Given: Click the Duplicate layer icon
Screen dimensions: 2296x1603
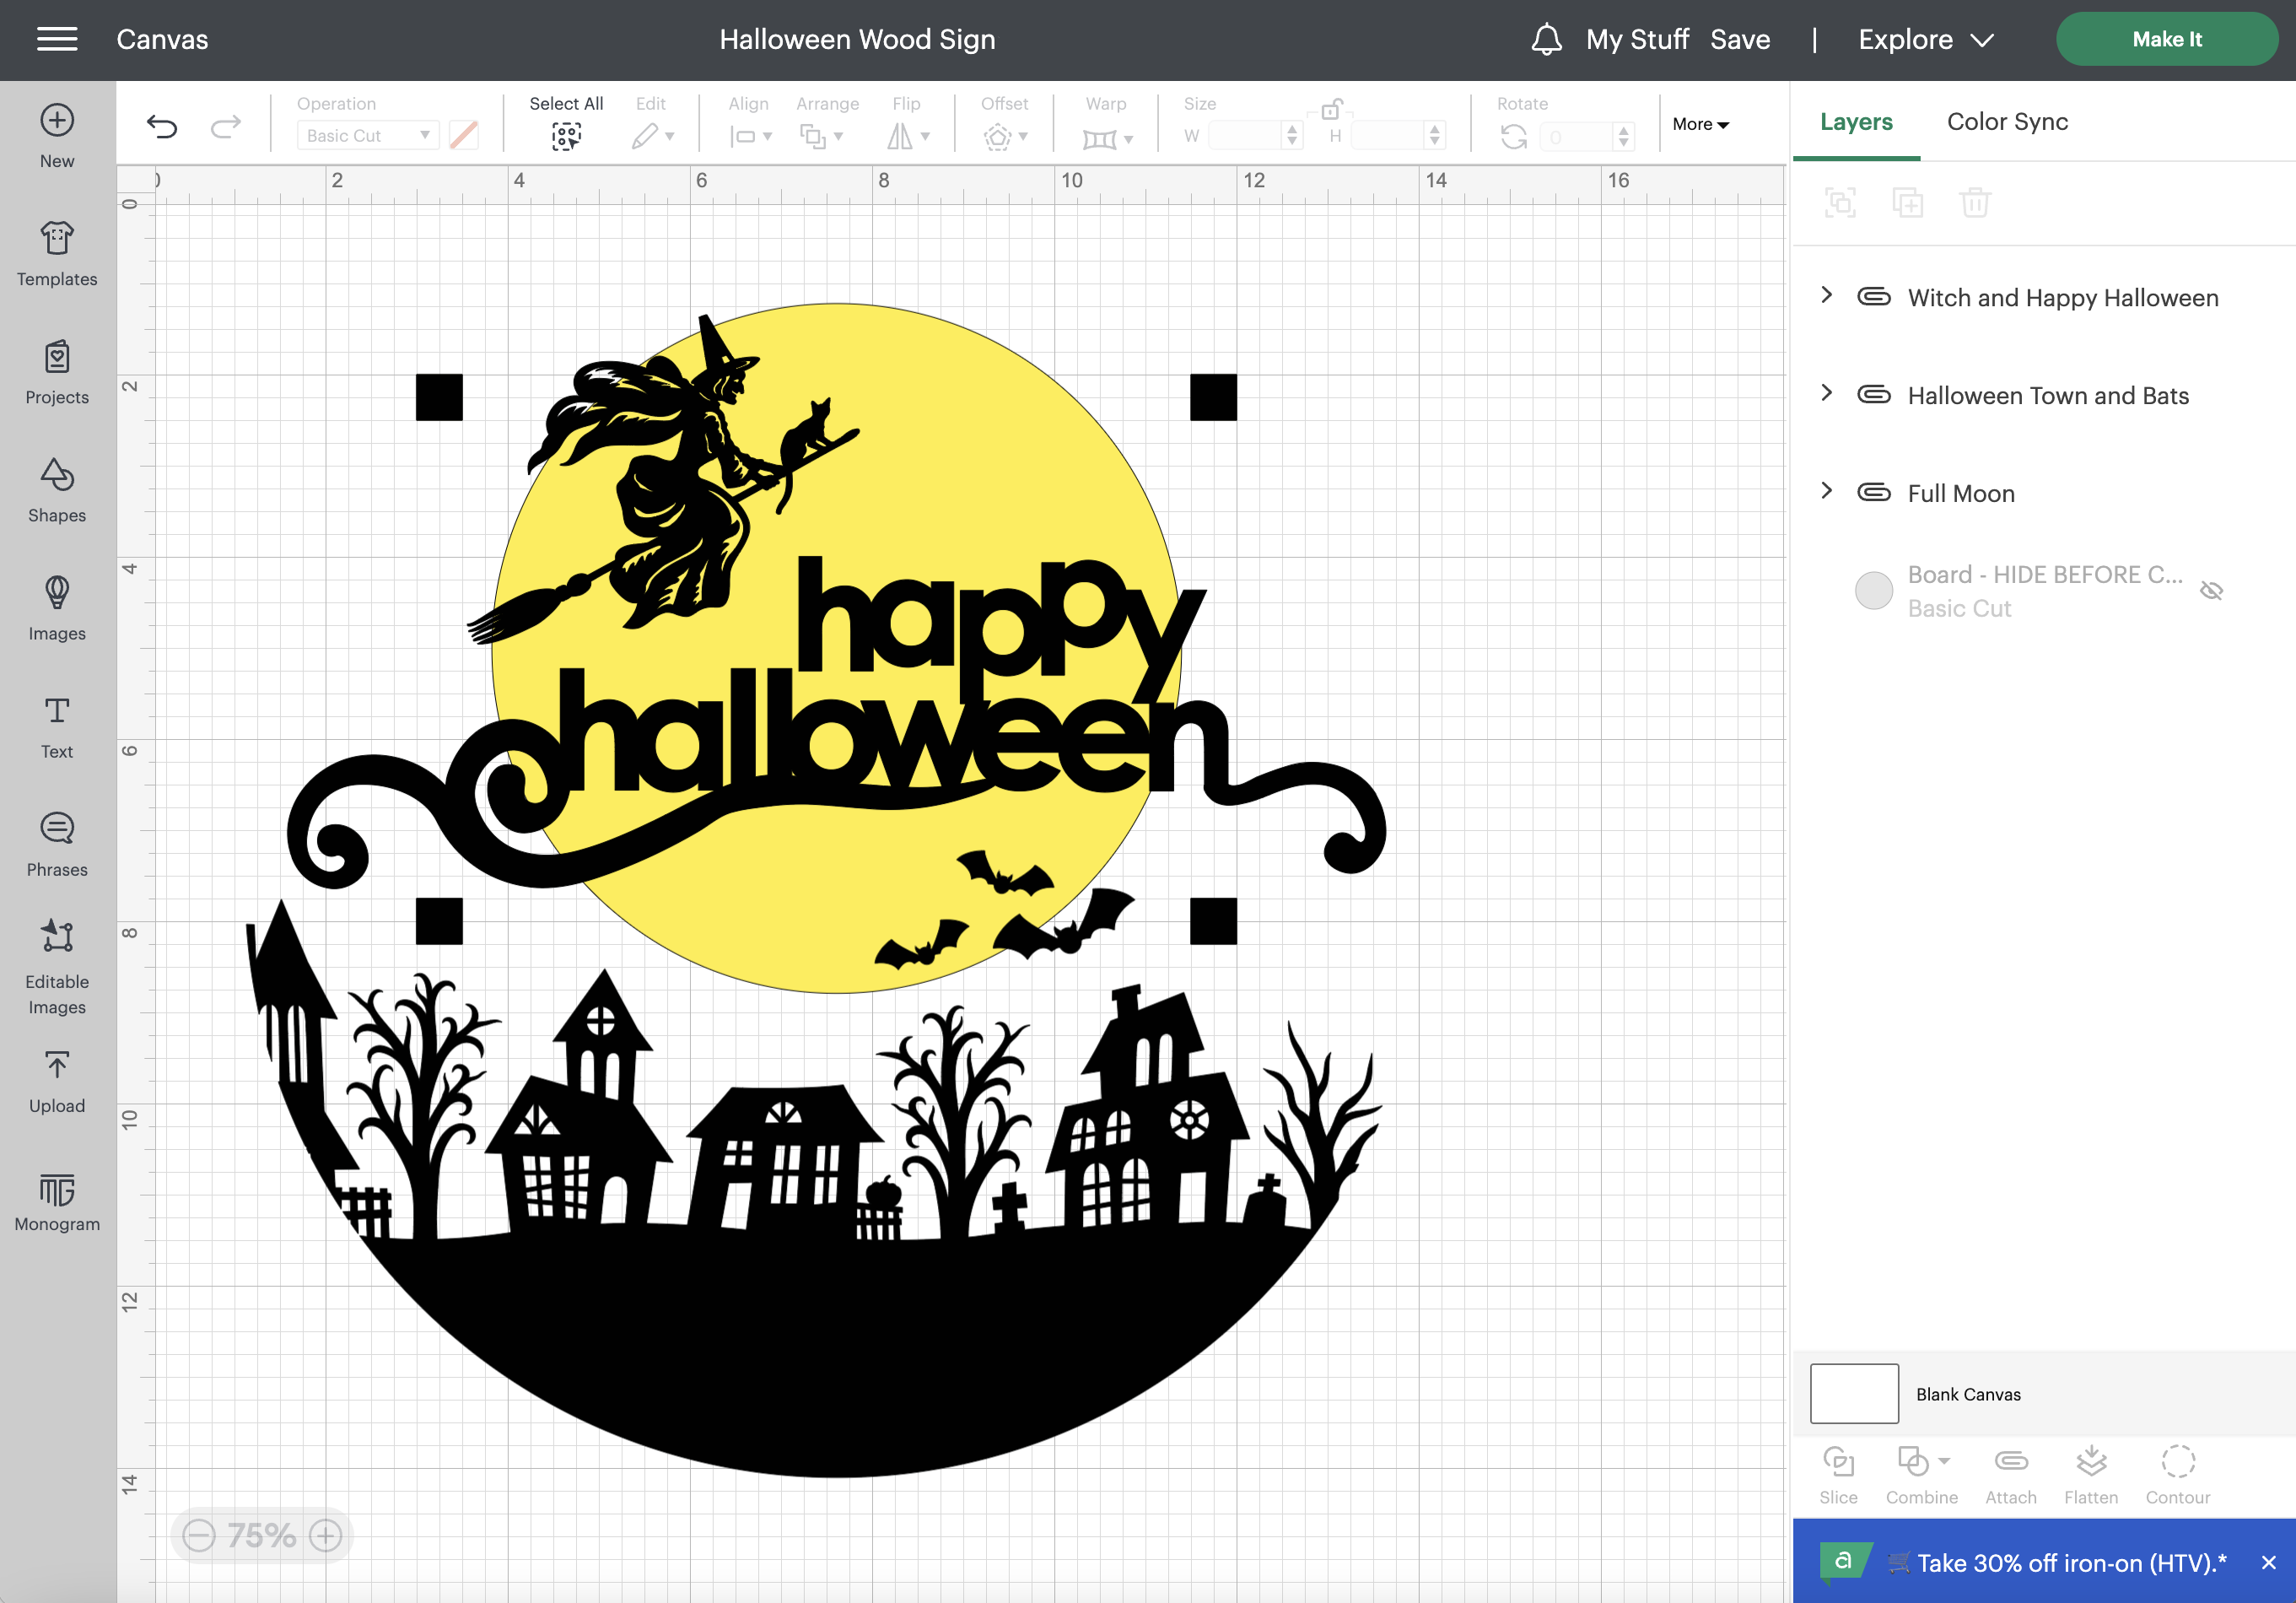Looking at the screenshot, I should (1908, 203).
